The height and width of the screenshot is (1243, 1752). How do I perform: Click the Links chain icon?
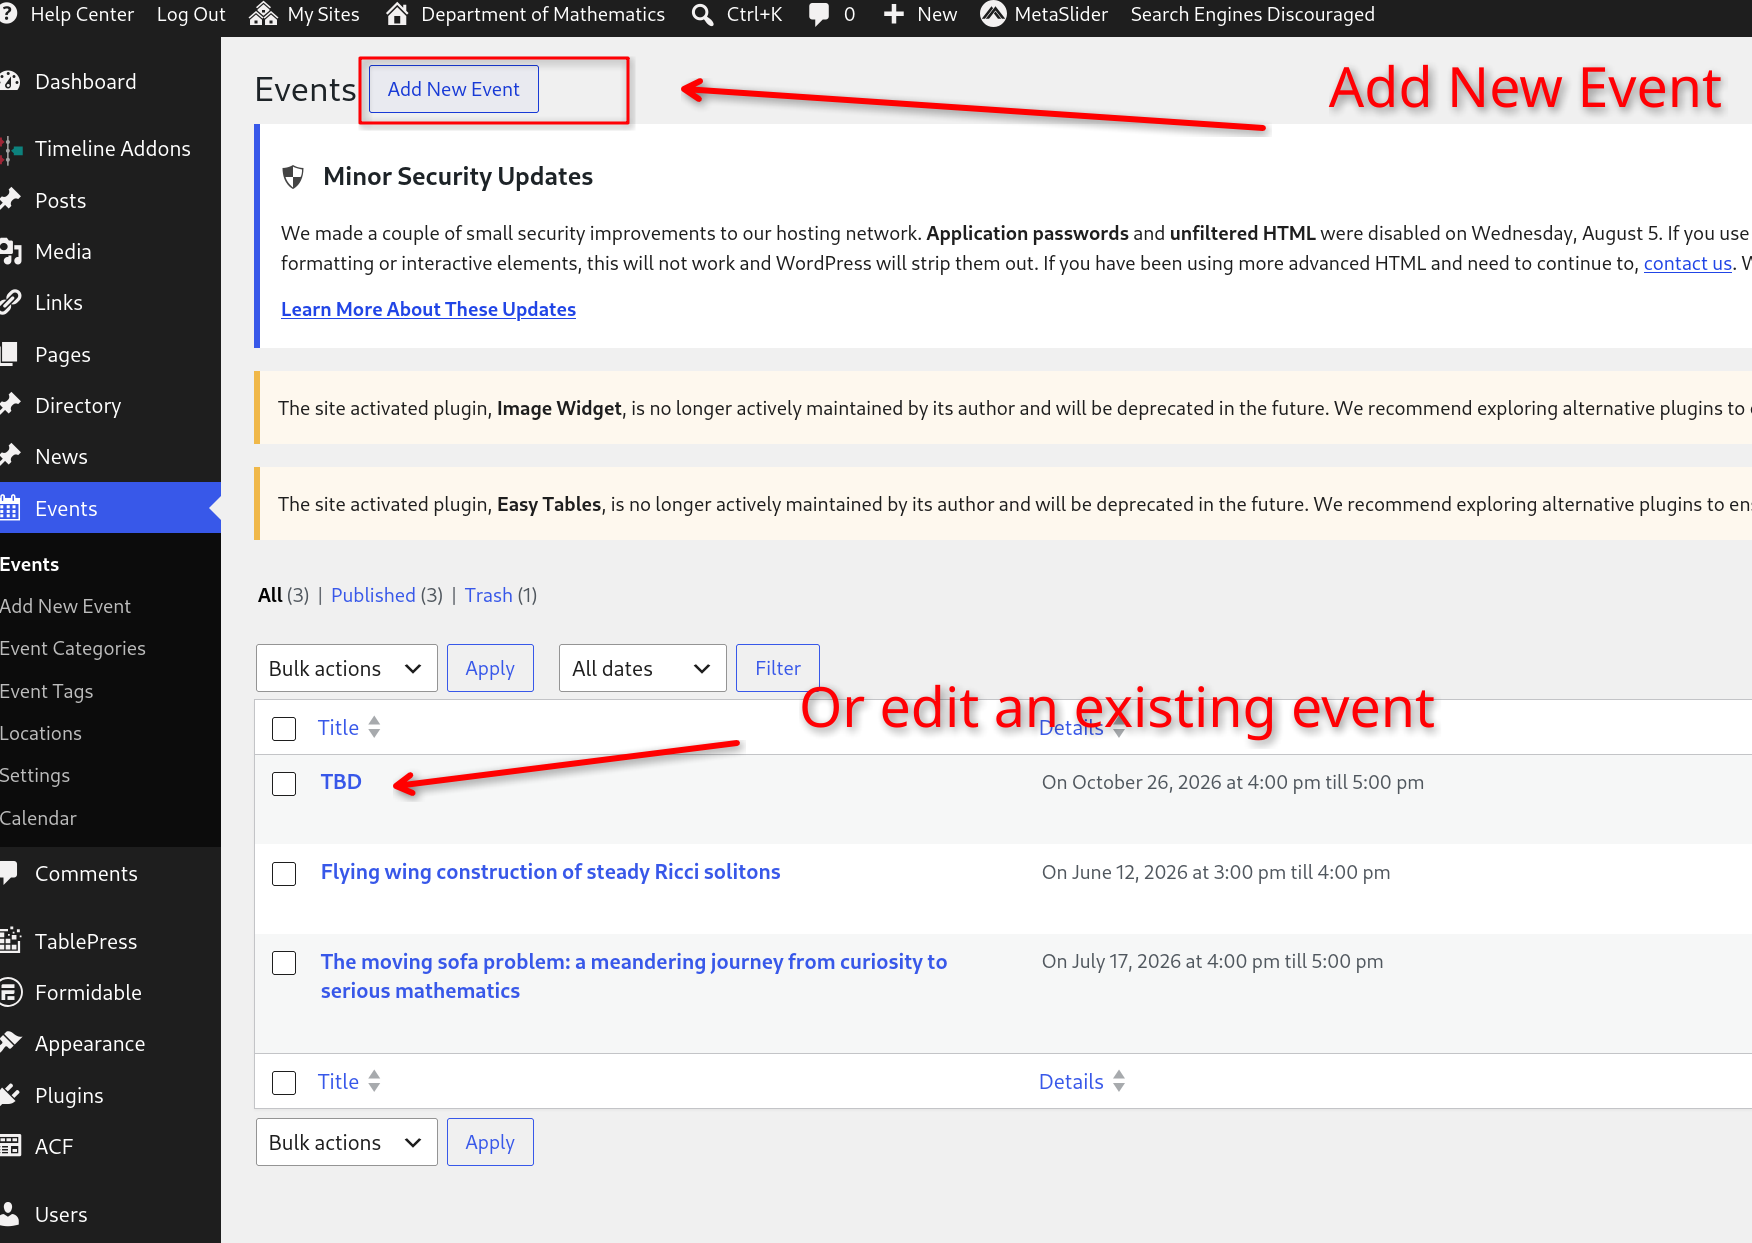coord(10,303)
